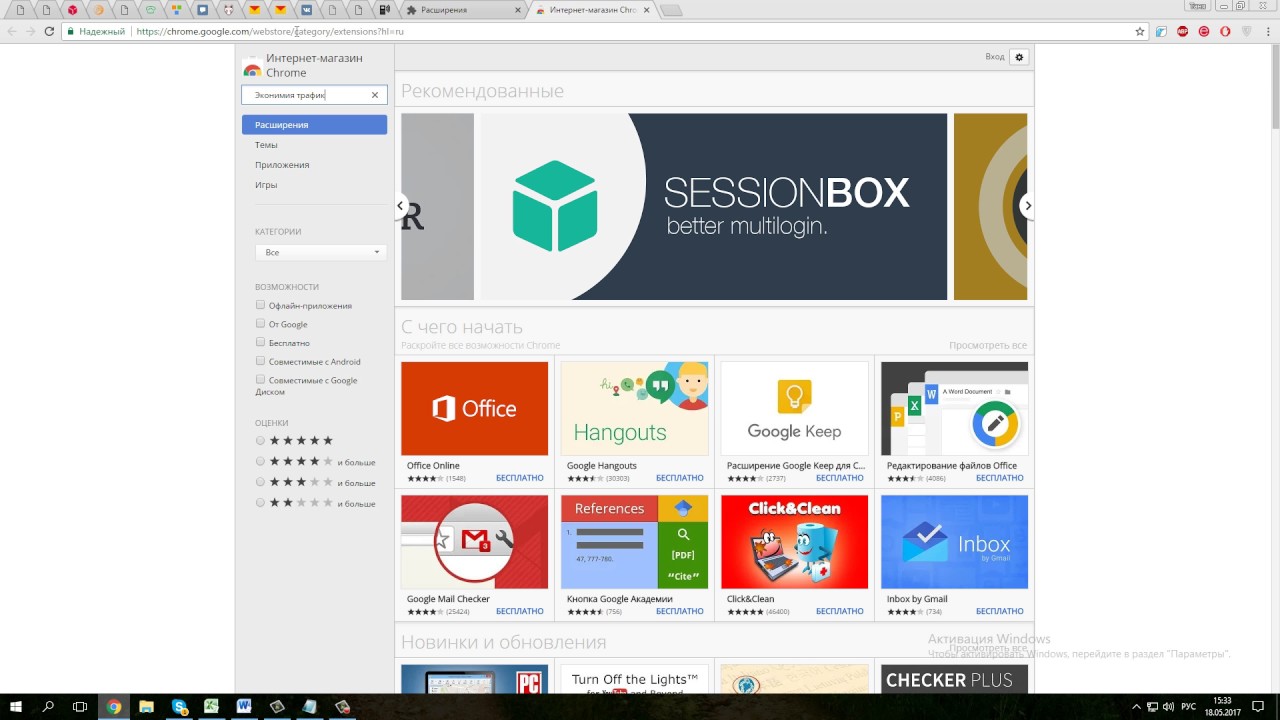Expand the Категории dropdown showing Все
1280x720 pixels.
click(320, 252)
